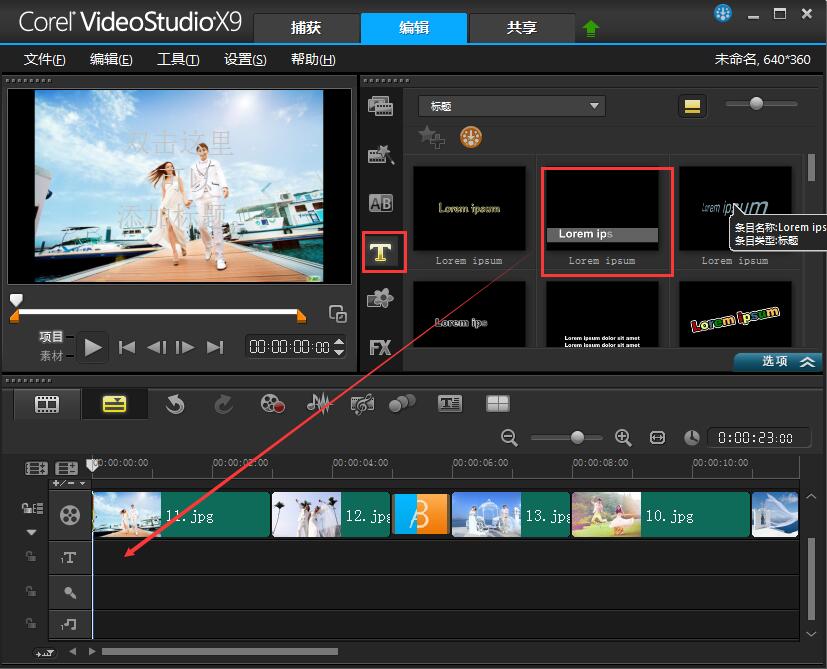Click the Play button in preview
Image resolution: width=827 pixels, height=669 pixels.
tap(93, 347)
